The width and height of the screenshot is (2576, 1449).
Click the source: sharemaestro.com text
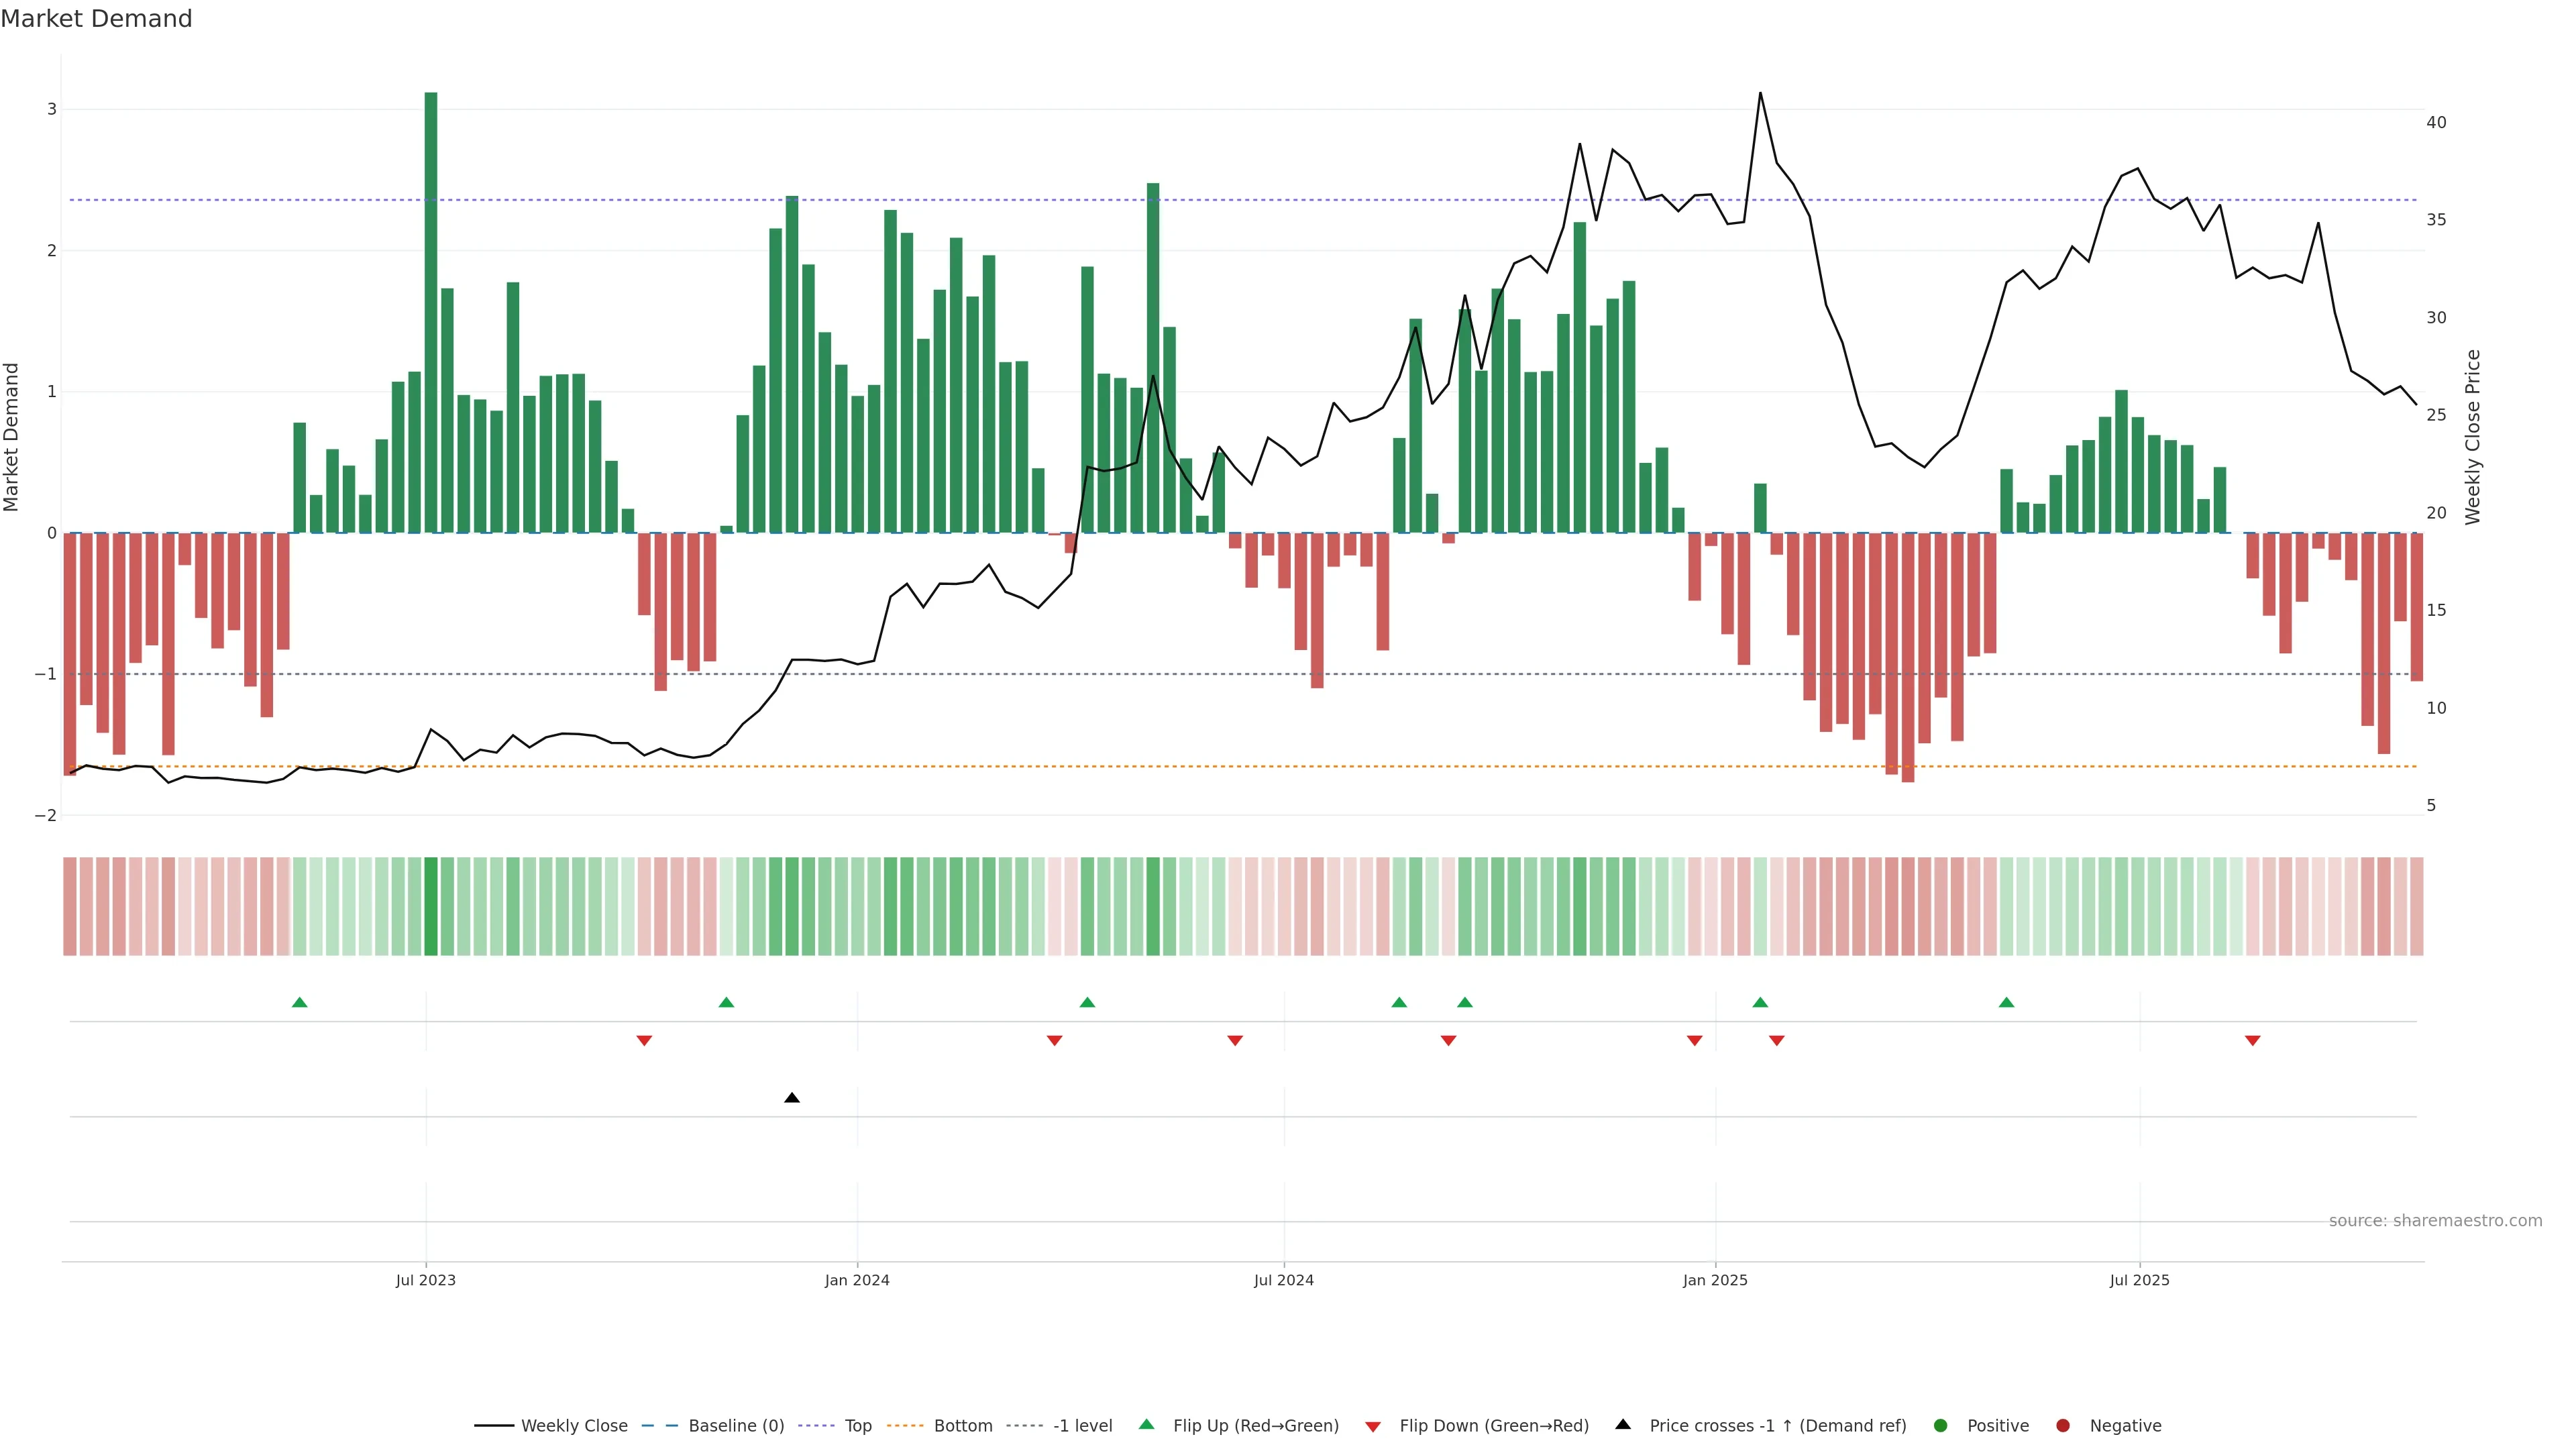2435,1221
